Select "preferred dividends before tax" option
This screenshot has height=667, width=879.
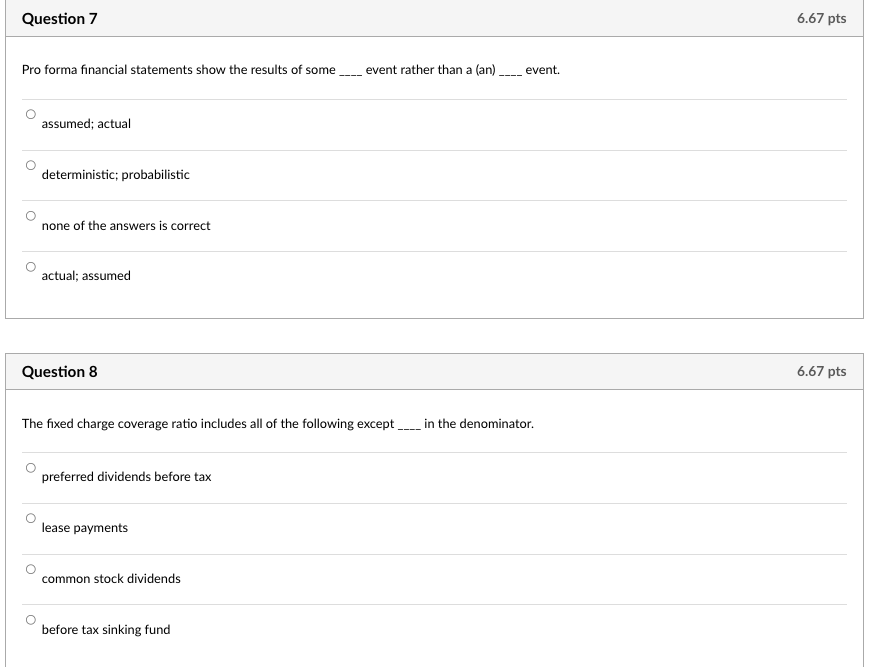(29, 466)
